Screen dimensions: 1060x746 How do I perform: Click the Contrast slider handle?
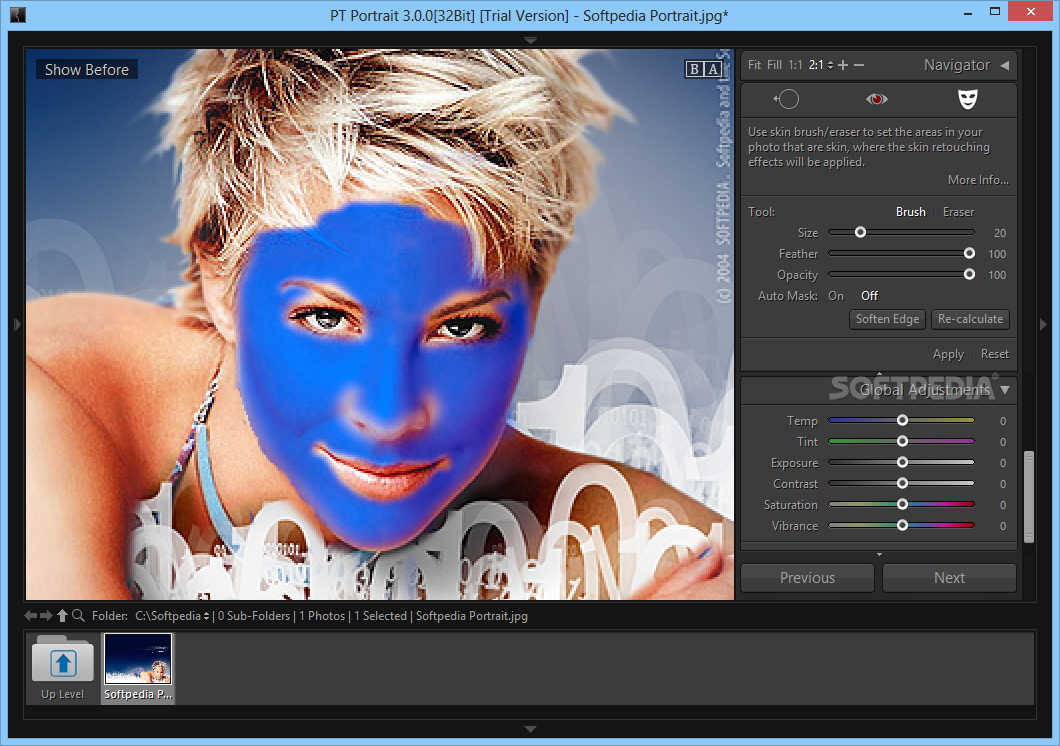pos(902,483)
